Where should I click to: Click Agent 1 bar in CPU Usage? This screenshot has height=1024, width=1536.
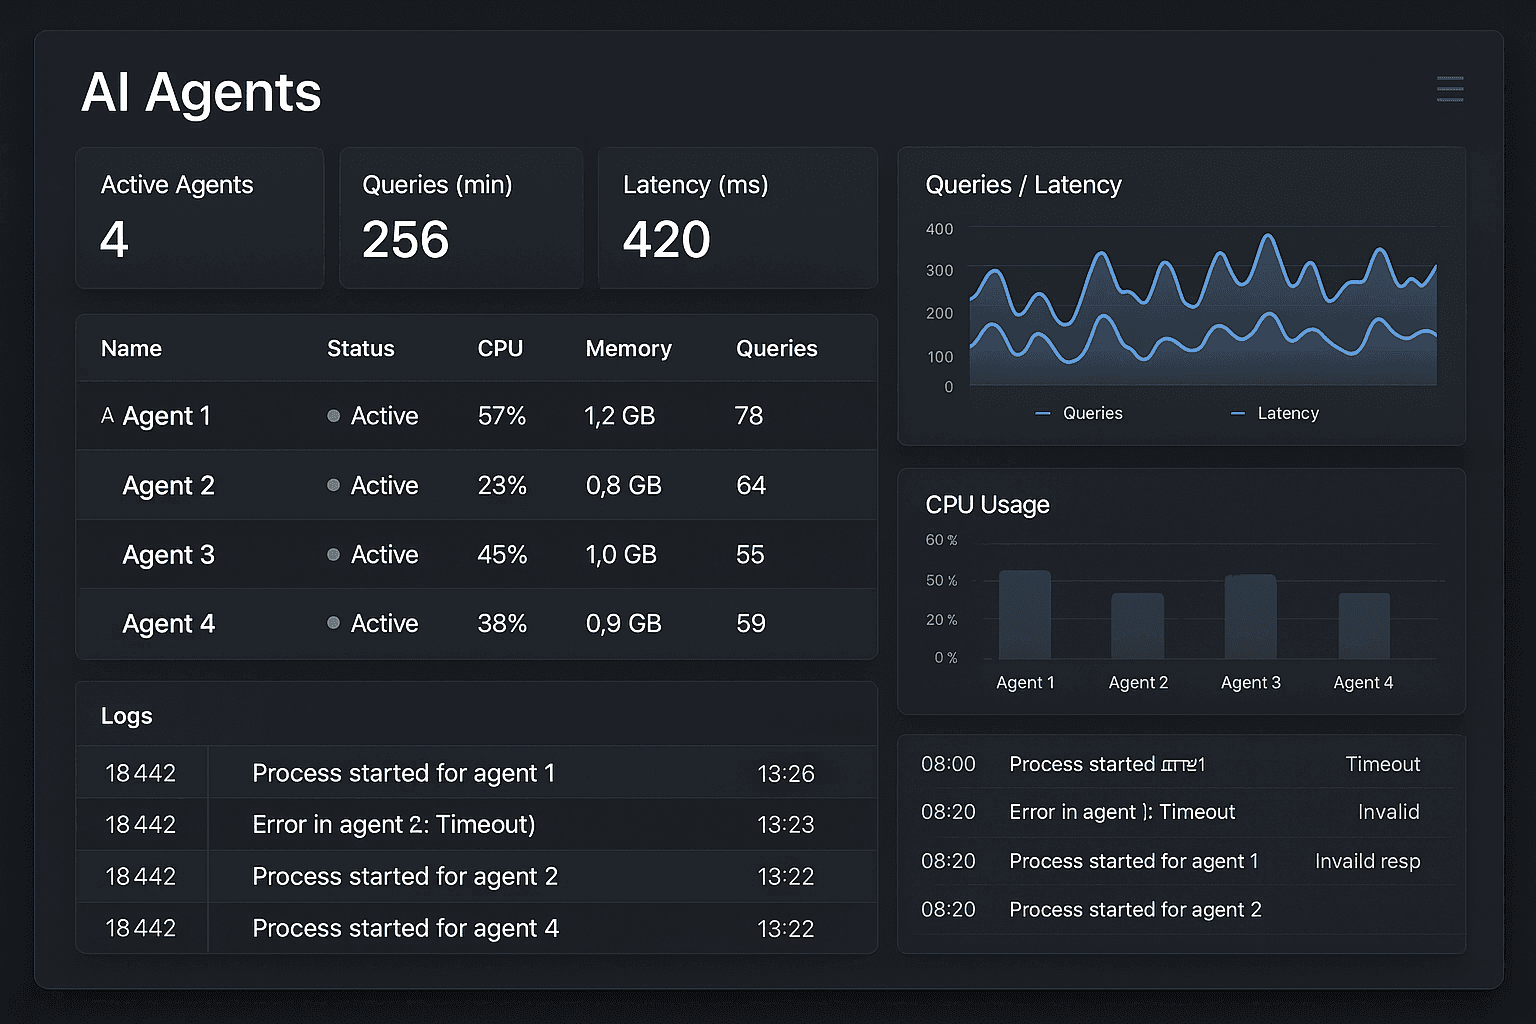click(x=1025, y=614)
